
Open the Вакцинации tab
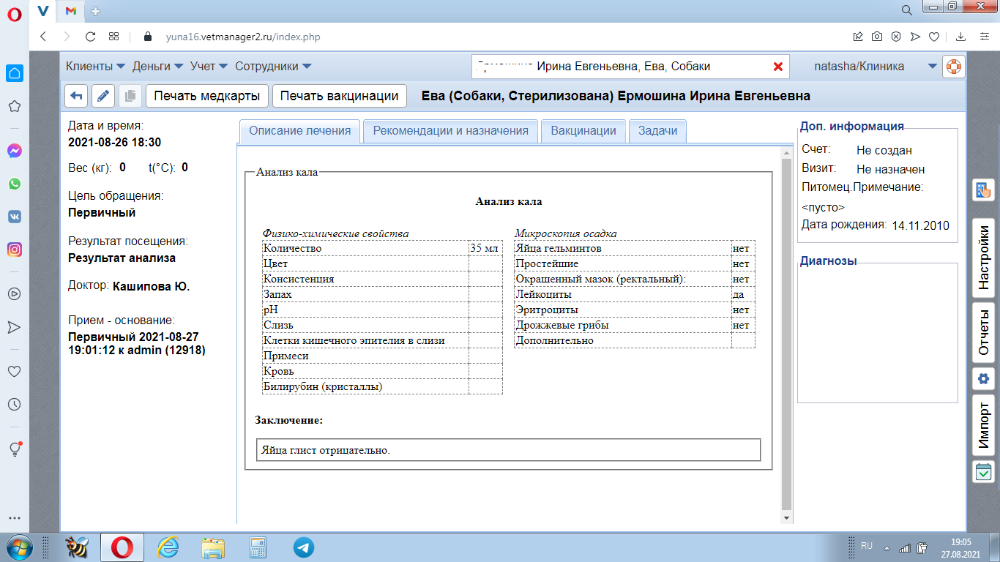click(583, 131)
